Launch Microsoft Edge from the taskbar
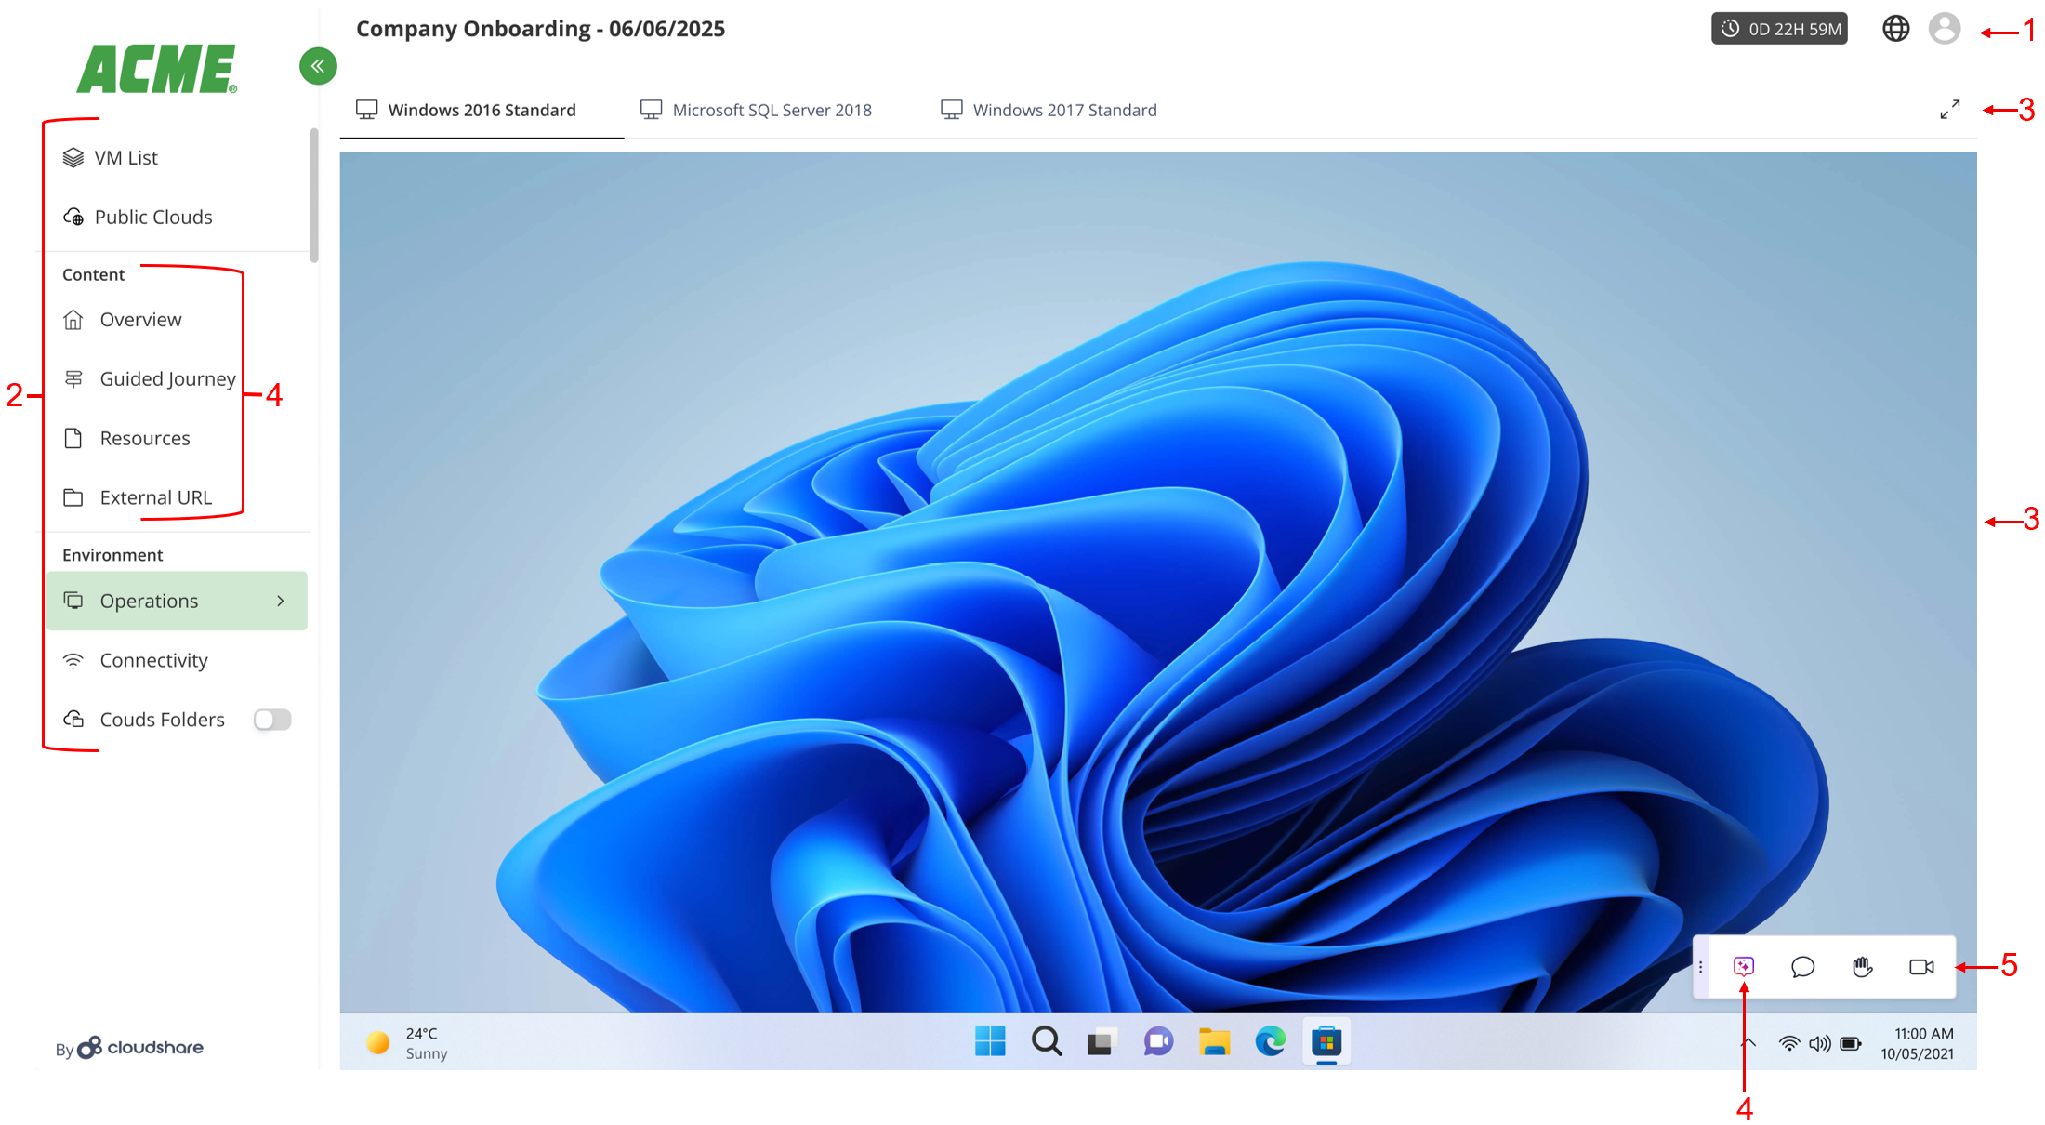2045x1125 pixels. (1270, 1041)
